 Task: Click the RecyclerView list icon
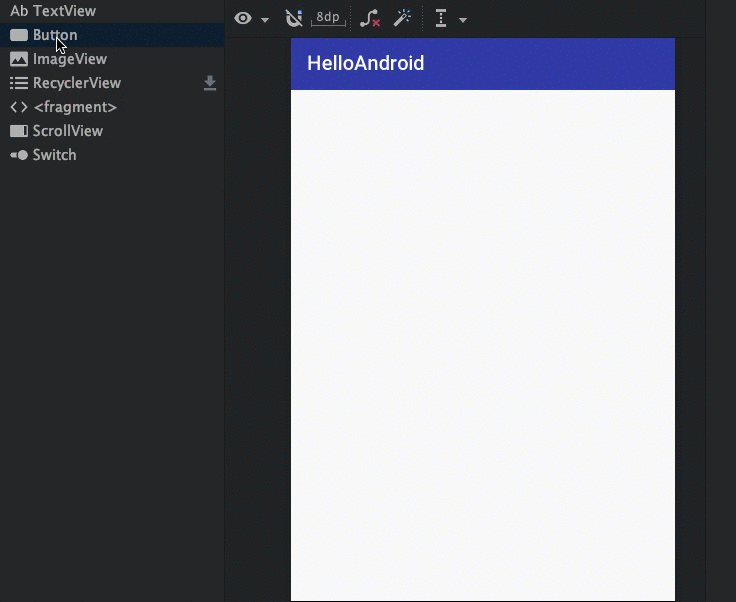click(19, 83)
